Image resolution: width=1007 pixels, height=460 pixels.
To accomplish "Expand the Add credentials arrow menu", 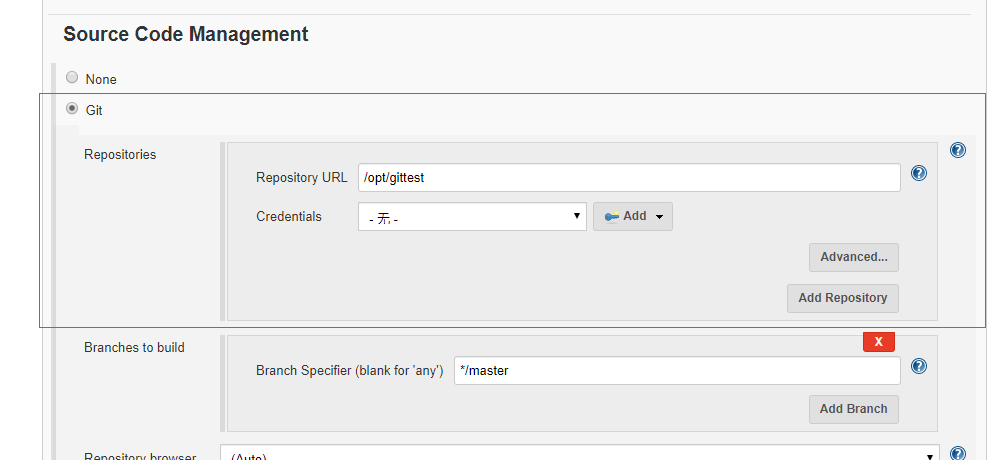I will tap(659, 217).
